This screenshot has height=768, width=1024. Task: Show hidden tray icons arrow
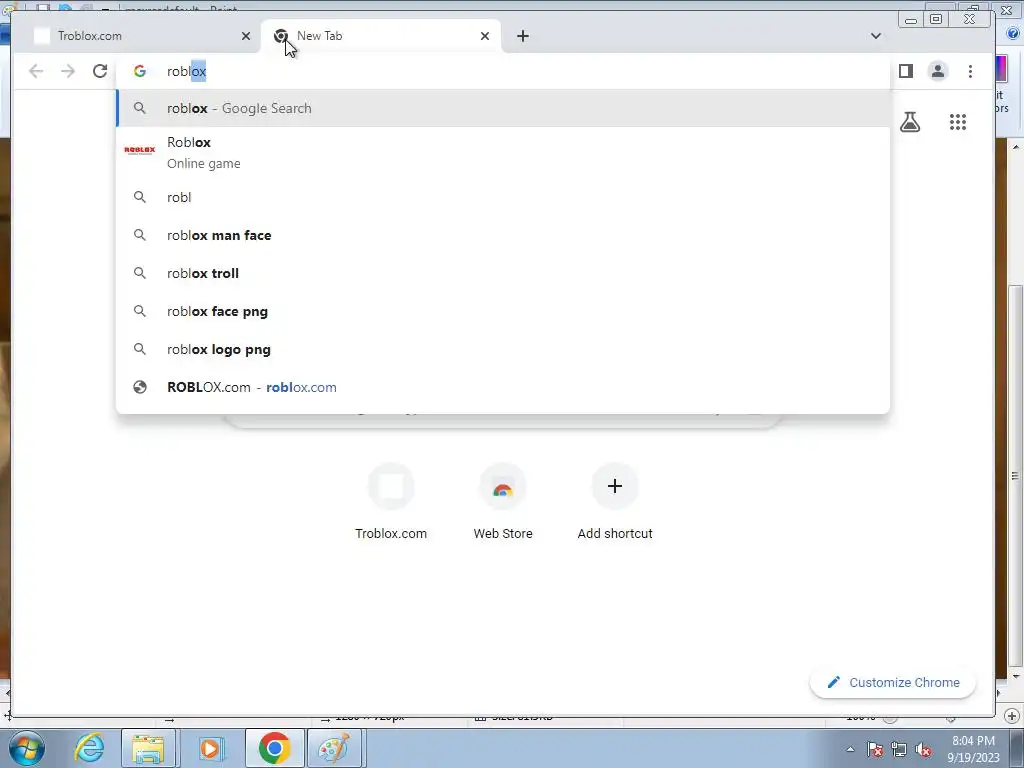(850, 749)
